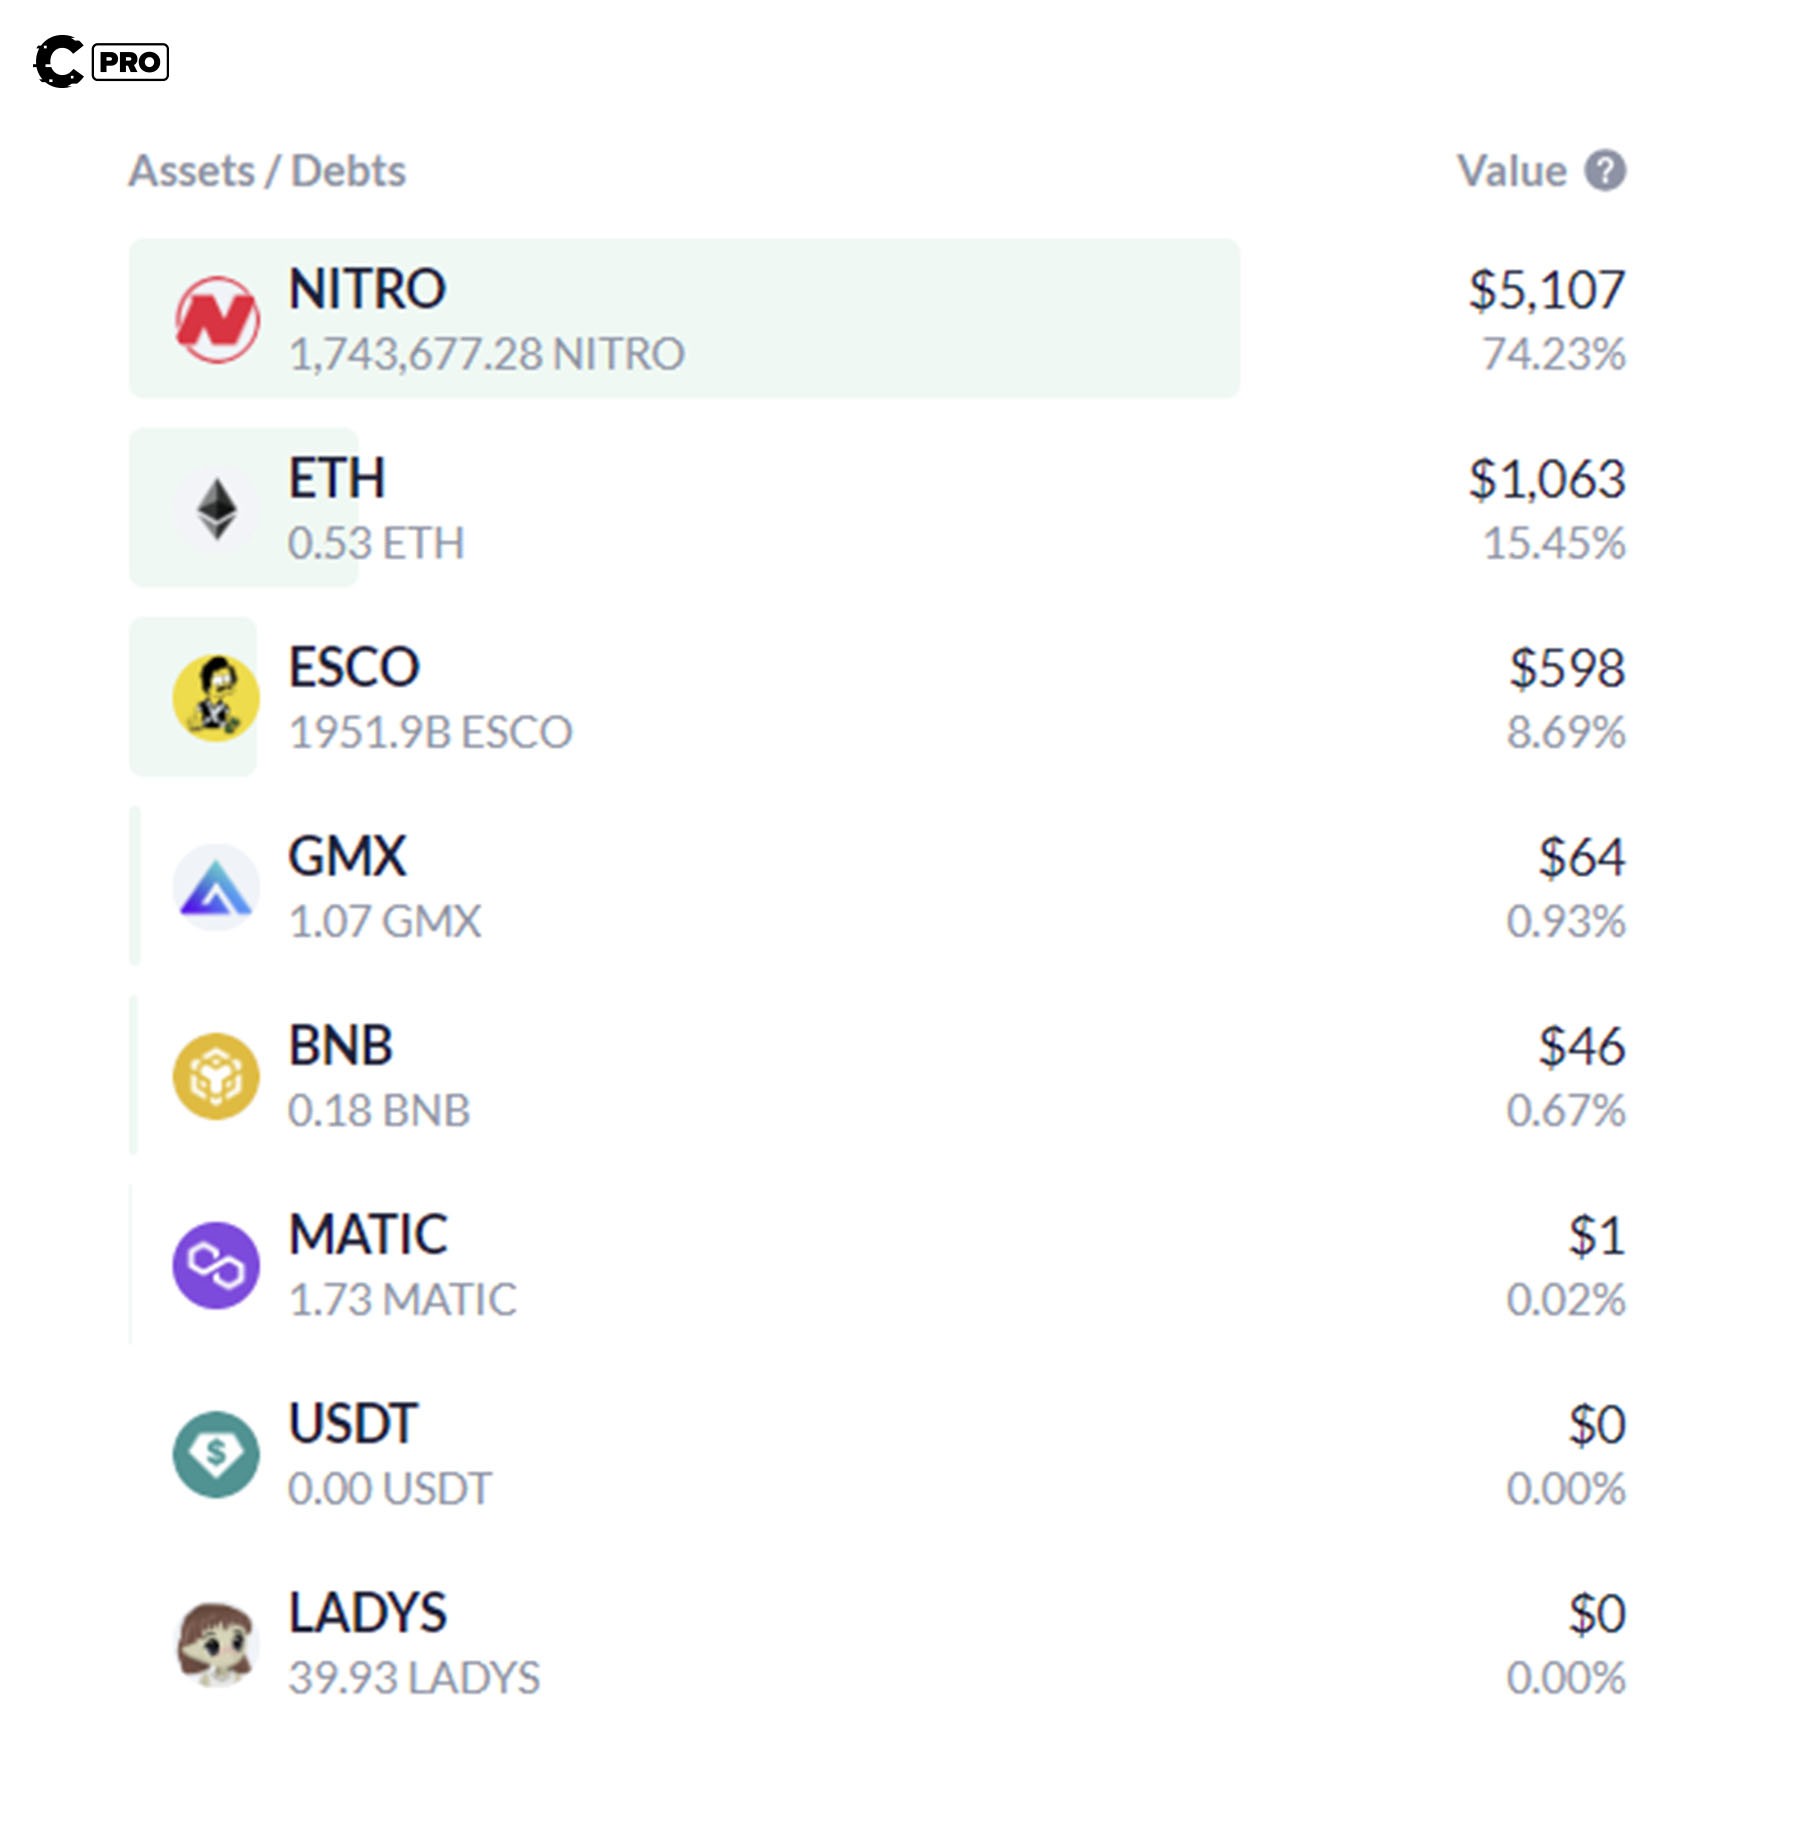Click the ESCO token avatar
Screen dimensions: 1800x1843
[216, 698]
